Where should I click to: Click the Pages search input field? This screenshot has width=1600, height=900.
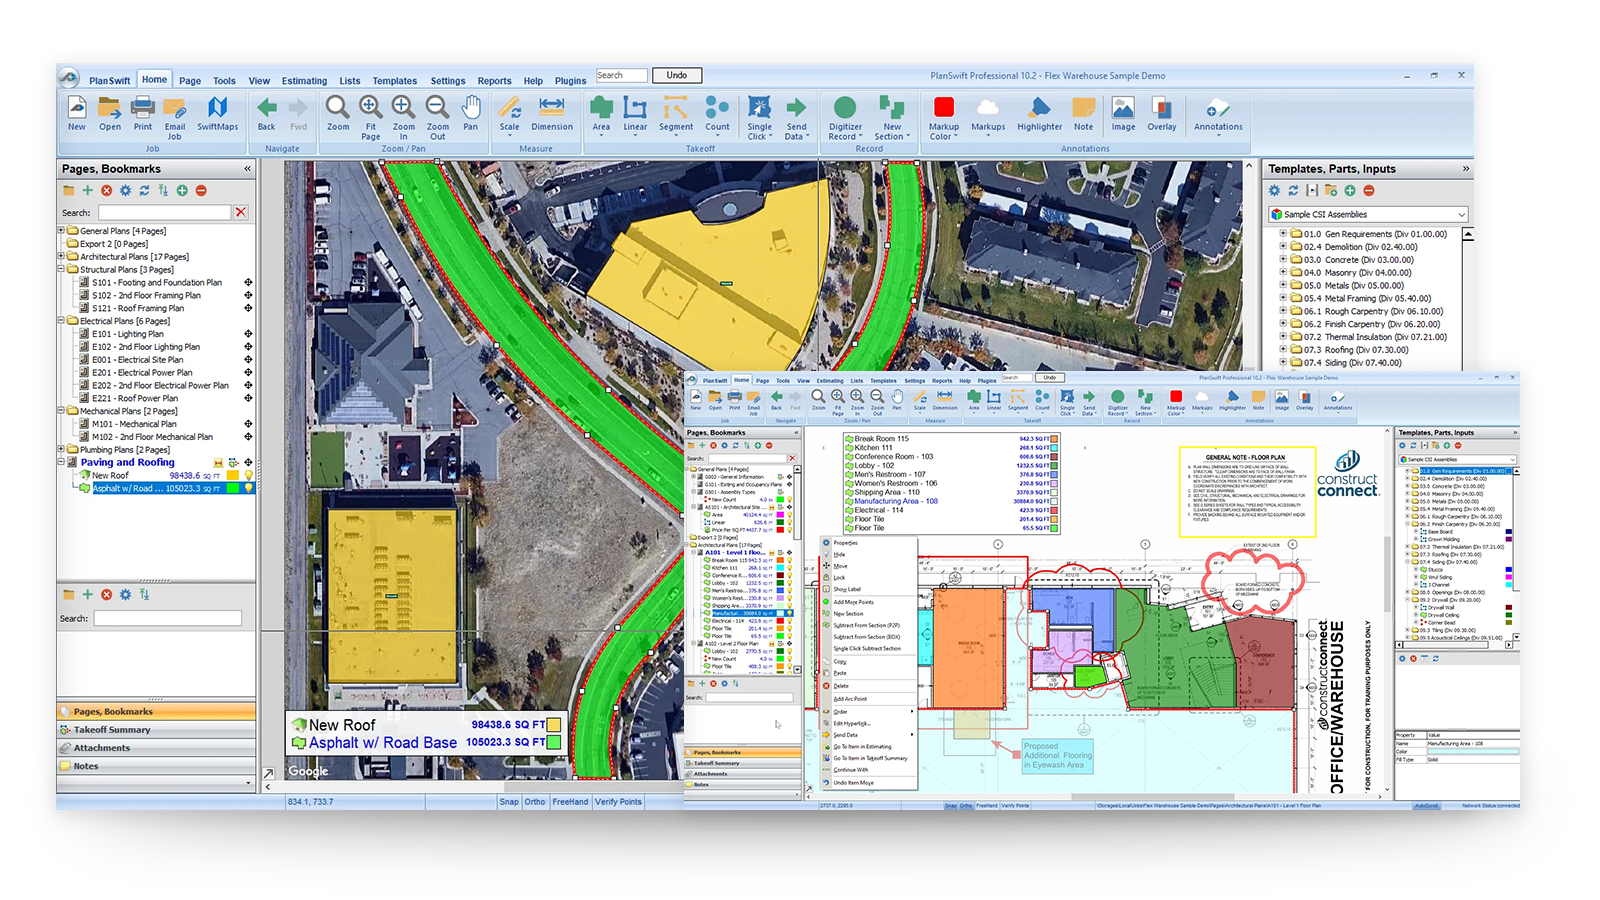pos(164,213)
